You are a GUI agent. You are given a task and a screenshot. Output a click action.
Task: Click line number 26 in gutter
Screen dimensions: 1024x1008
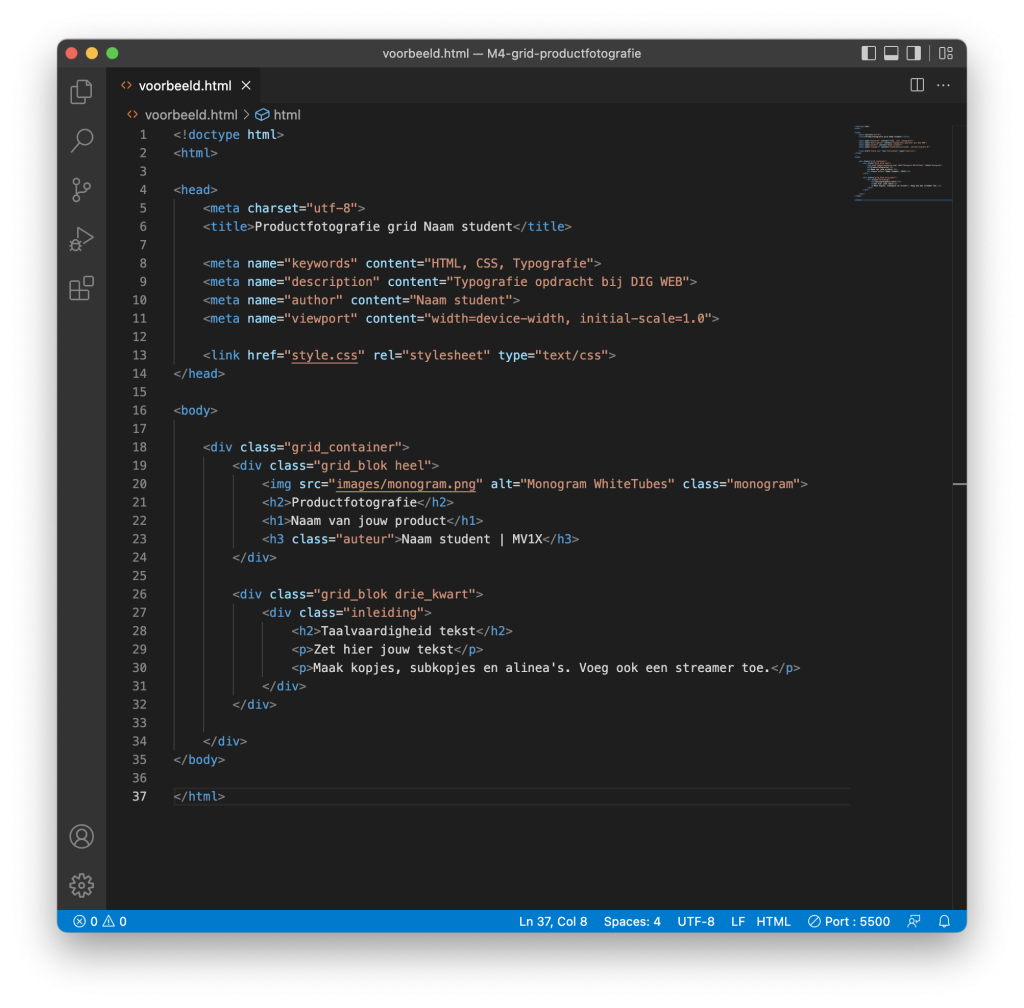coord(139,594)
